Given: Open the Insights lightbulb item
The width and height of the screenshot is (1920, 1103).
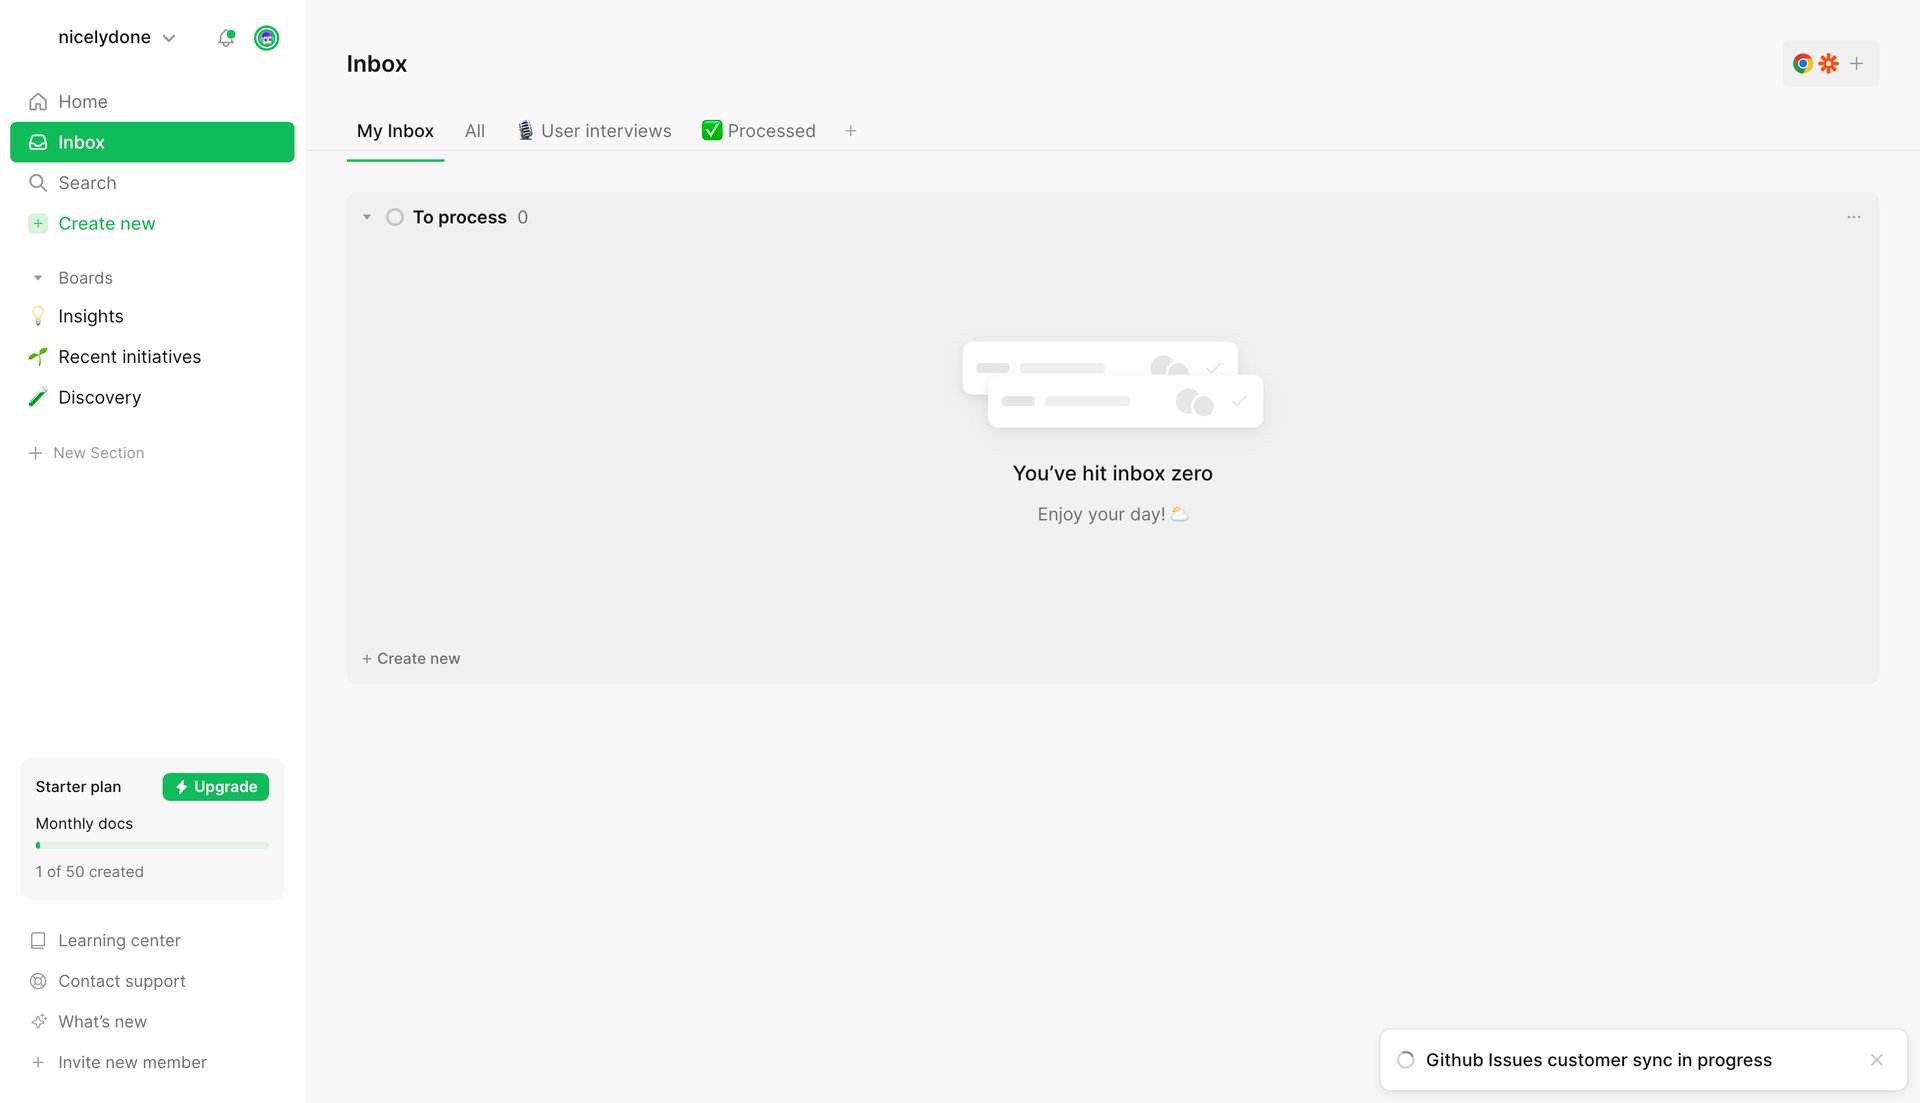Looking at the screenshot, I should click(90, 316).
